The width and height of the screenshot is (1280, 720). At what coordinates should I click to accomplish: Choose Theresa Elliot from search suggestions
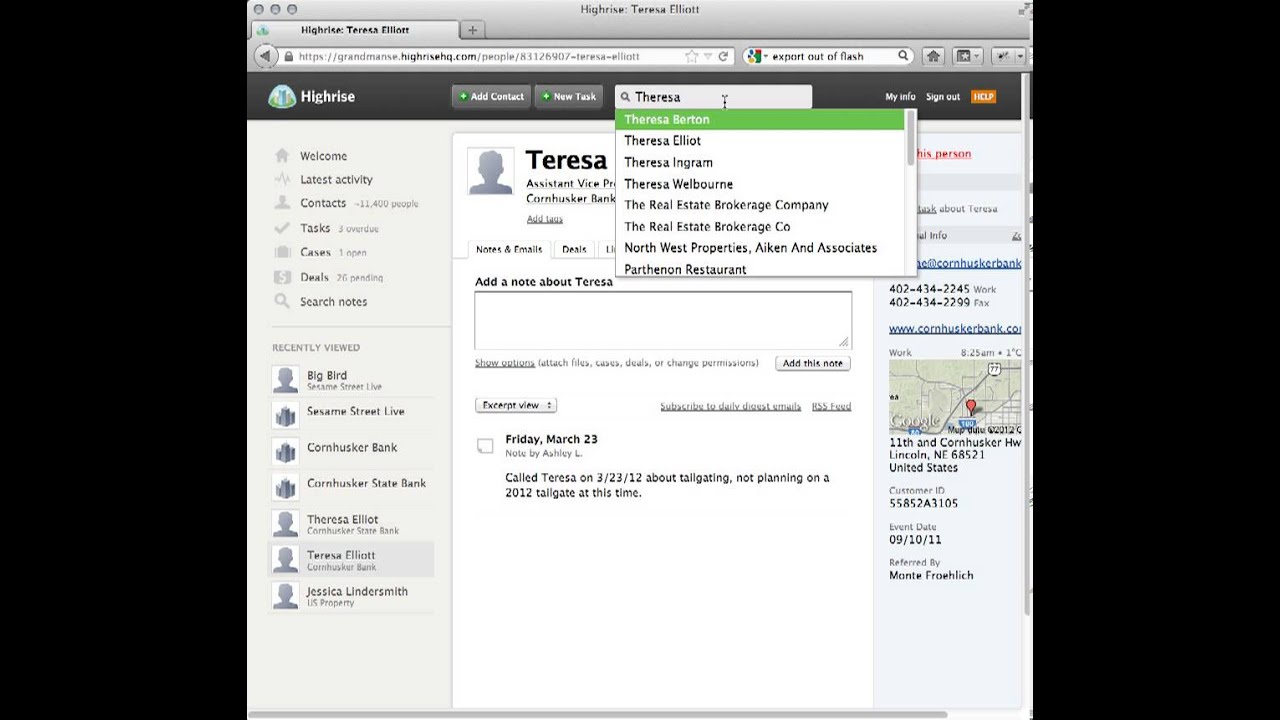click(760, 141)
